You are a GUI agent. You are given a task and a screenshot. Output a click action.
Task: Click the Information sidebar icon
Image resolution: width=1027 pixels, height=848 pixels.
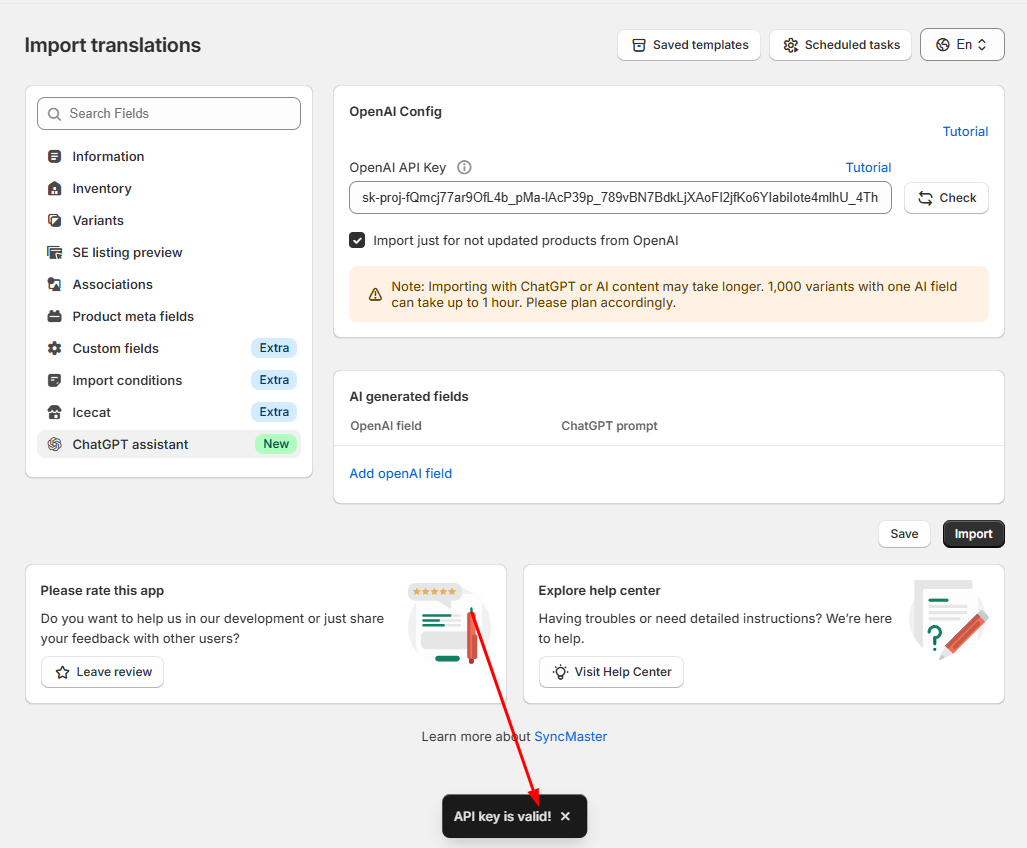pyautogui.click(x=54, y=157)
